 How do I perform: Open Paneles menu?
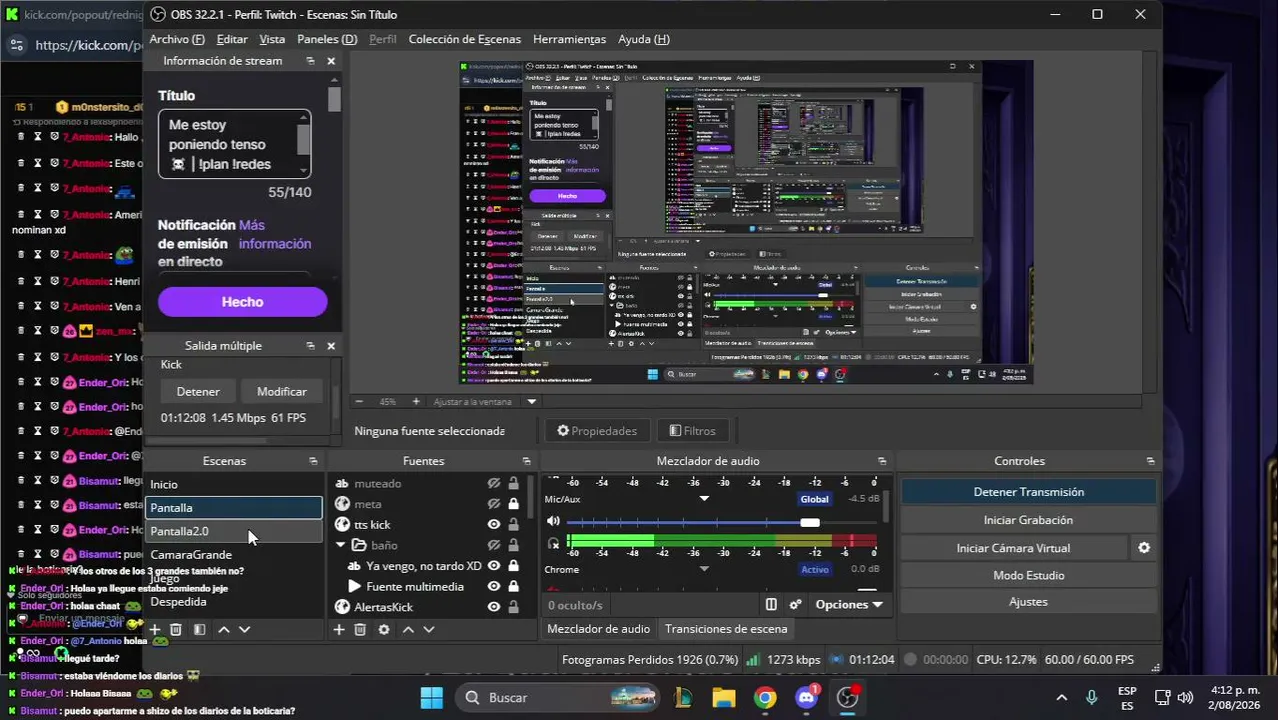click(x=327, y=39)
